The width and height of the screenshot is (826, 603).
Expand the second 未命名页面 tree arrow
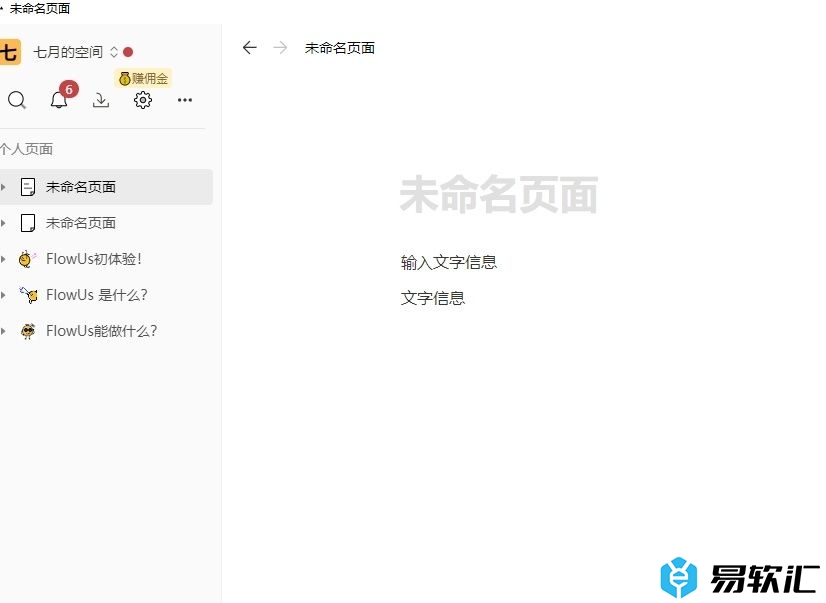[x=3, y=223]
